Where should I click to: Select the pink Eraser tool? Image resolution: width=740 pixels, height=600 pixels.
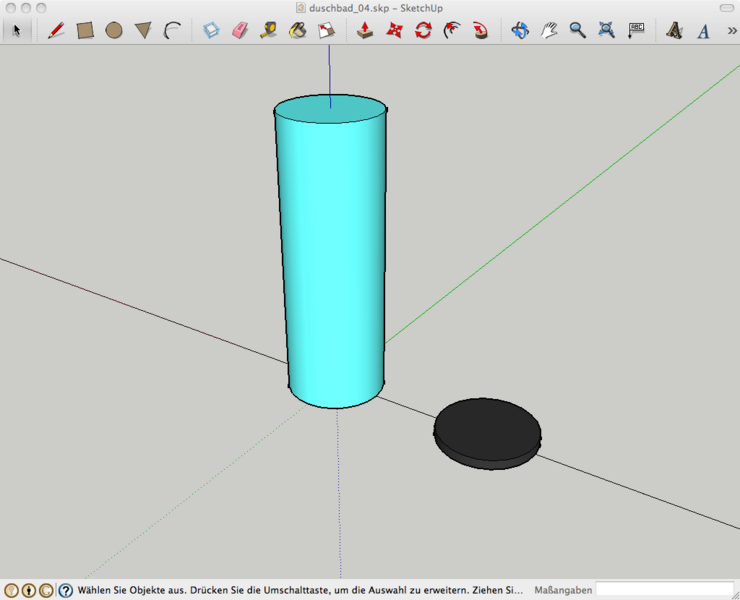coord(239,30)
